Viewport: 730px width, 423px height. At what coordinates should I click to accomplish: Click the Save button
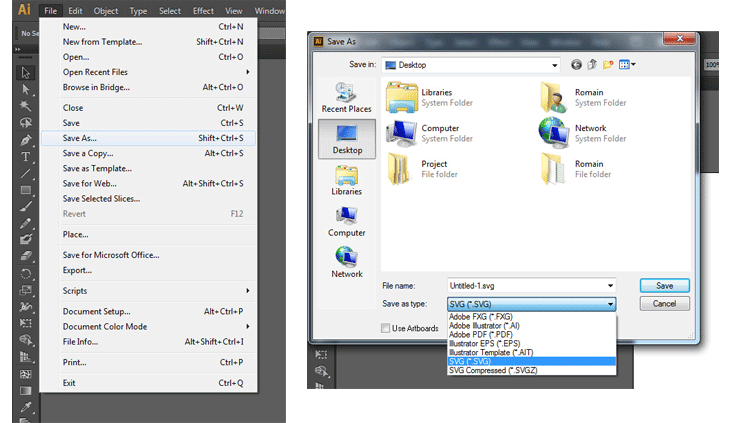664,286
